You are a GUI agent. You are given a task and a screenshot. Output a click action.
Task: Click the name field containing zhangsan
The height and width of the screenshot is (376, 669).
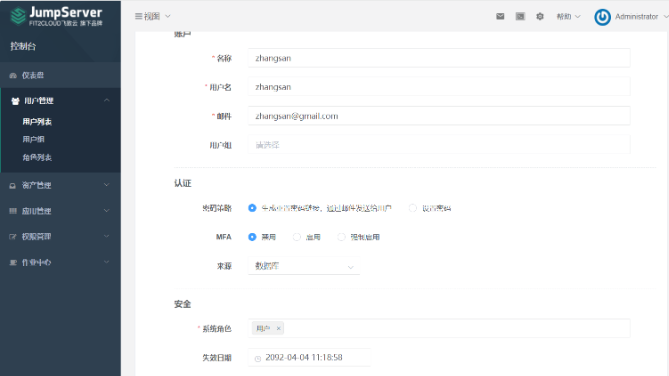[439, 58]
